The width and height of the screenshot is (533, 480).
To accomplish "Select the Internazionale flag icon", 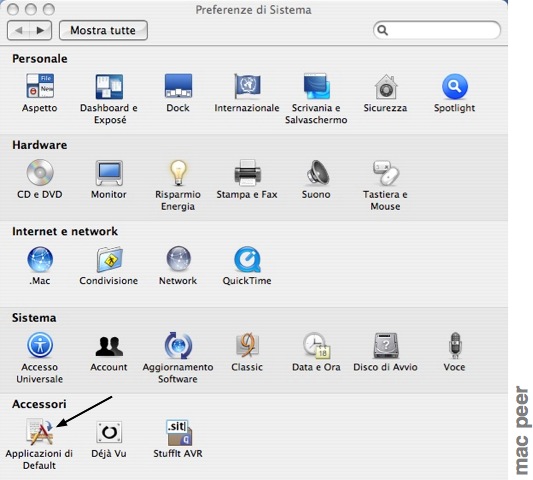I will 247,86.
